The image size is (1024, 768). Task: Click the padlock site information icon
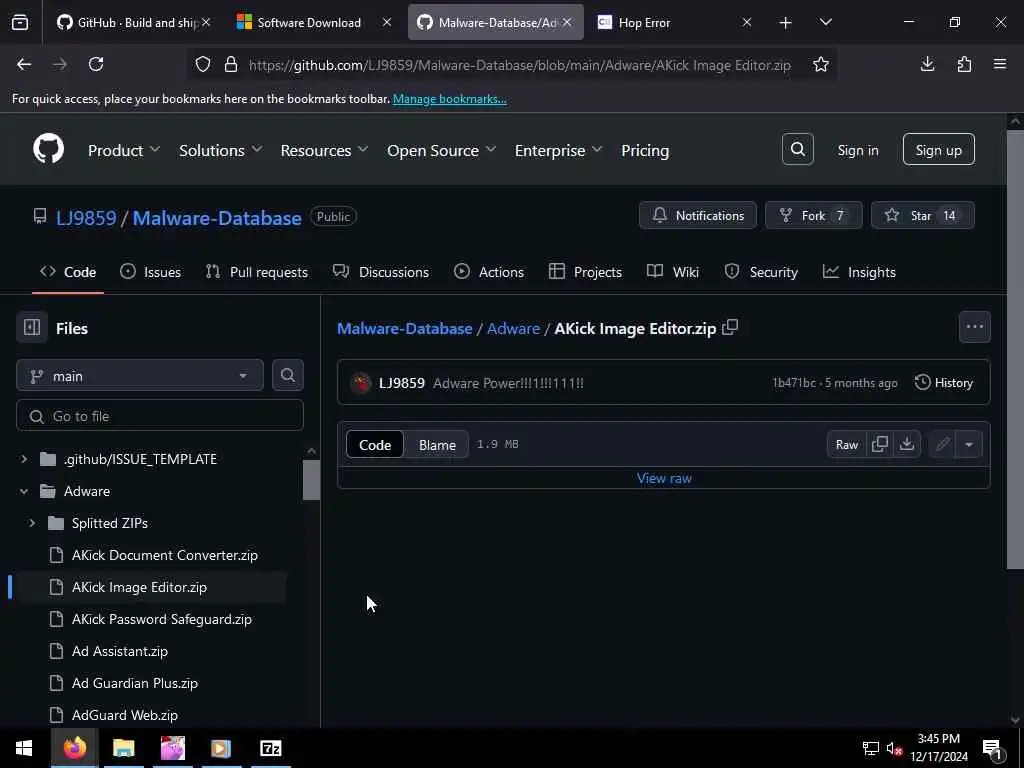coord(231,64)
